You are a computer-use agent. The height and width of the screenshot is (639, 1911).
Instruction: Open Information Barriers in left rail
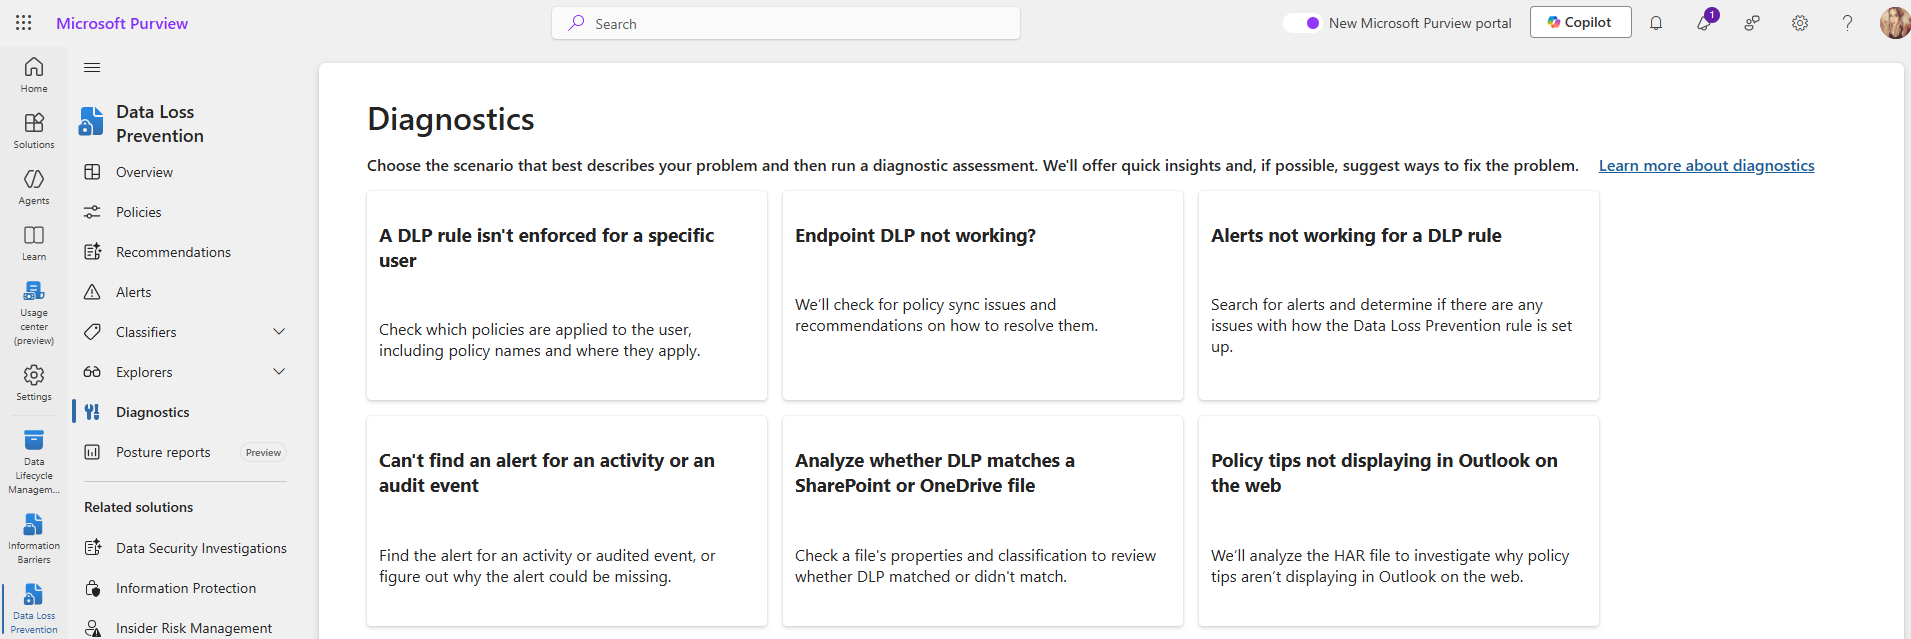point(34,538)
